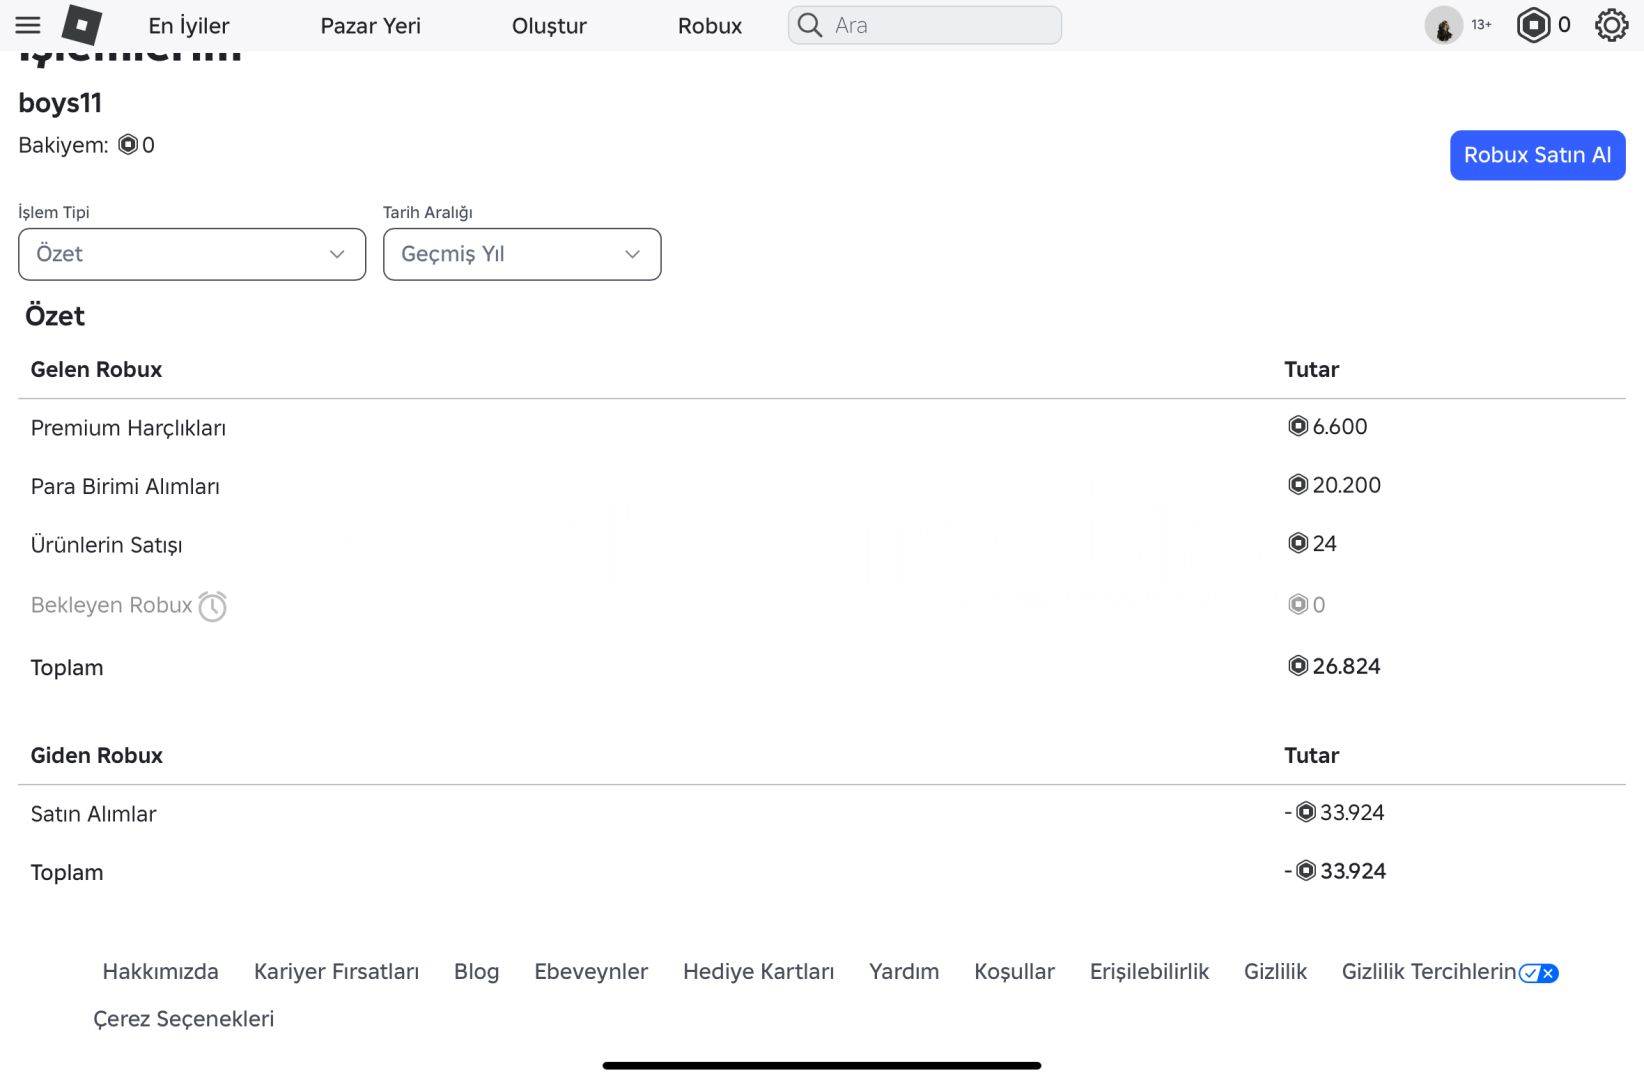This screenshot has width=1644, height=1080.
Task: Click Robux icon next to 26.824
Action: click(1298, 666)
